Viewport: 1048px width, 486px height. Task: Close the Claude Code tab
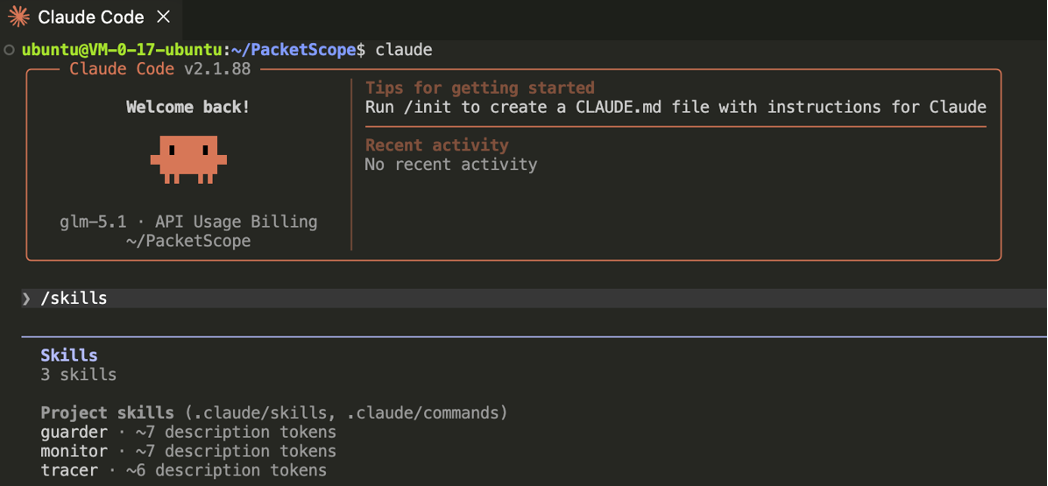163,17
